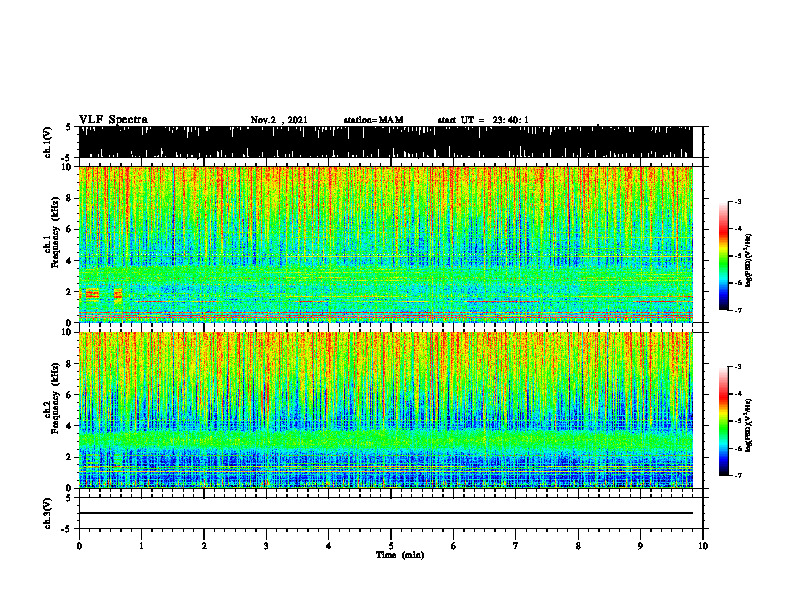Click inside the ch.2 spectrogram panel
This screenshot has height=612, width=792.
(x=385, y=410)
